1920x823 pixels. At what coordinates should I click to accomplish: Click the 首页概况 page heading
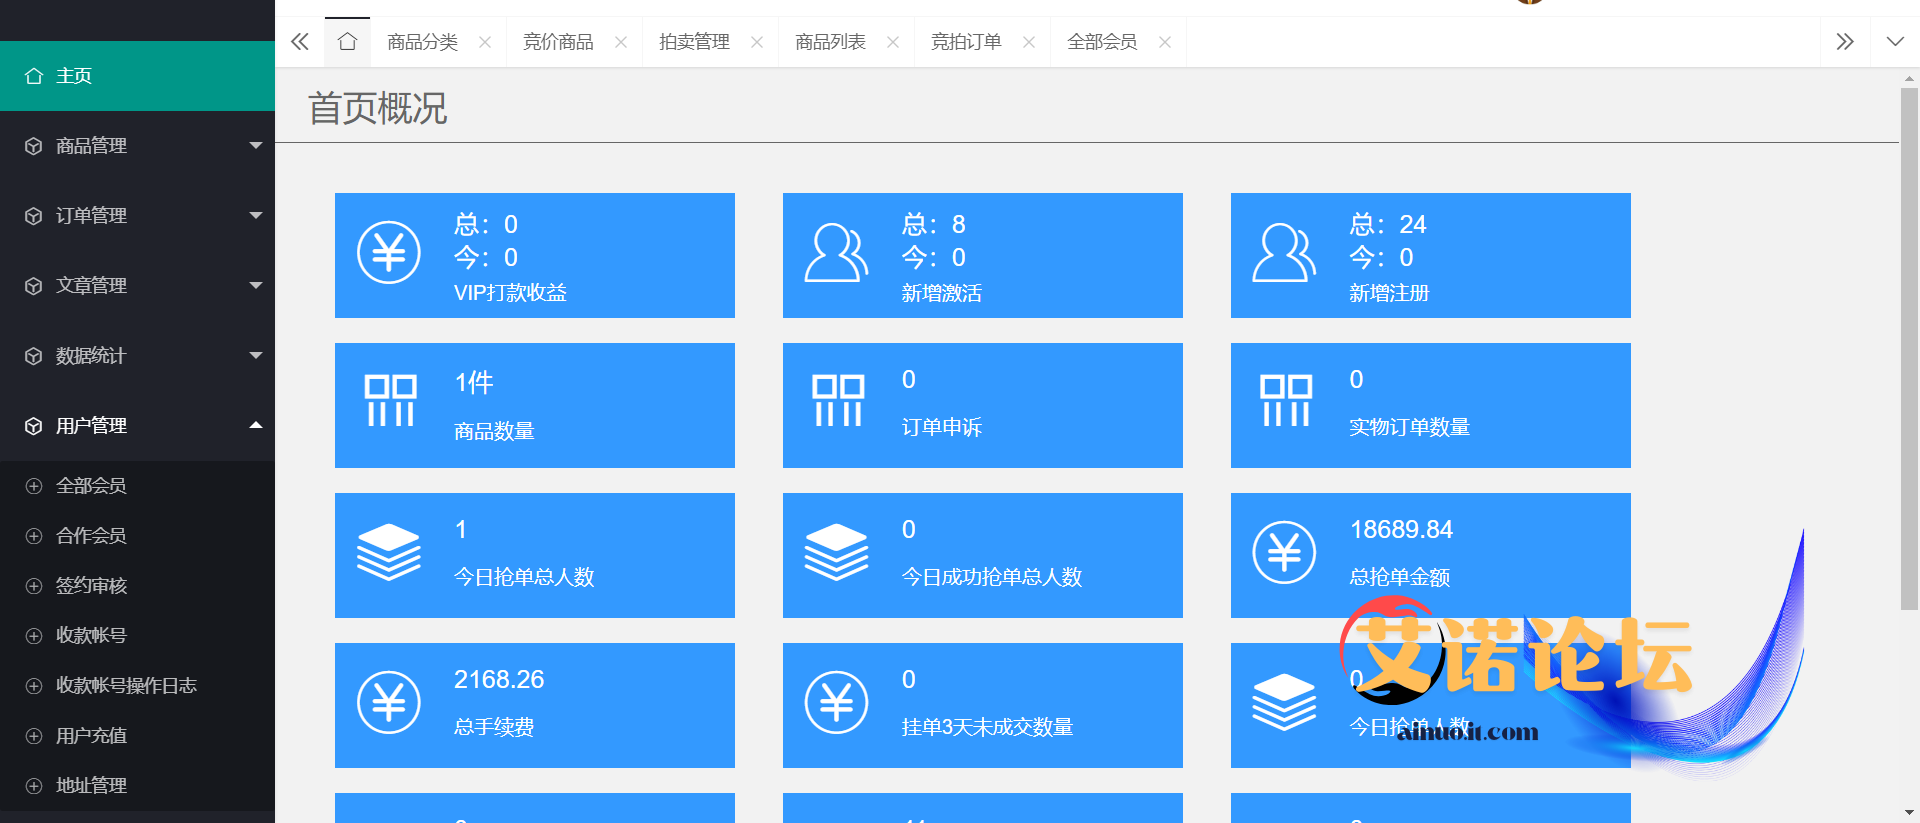click(x=378, y=108)
